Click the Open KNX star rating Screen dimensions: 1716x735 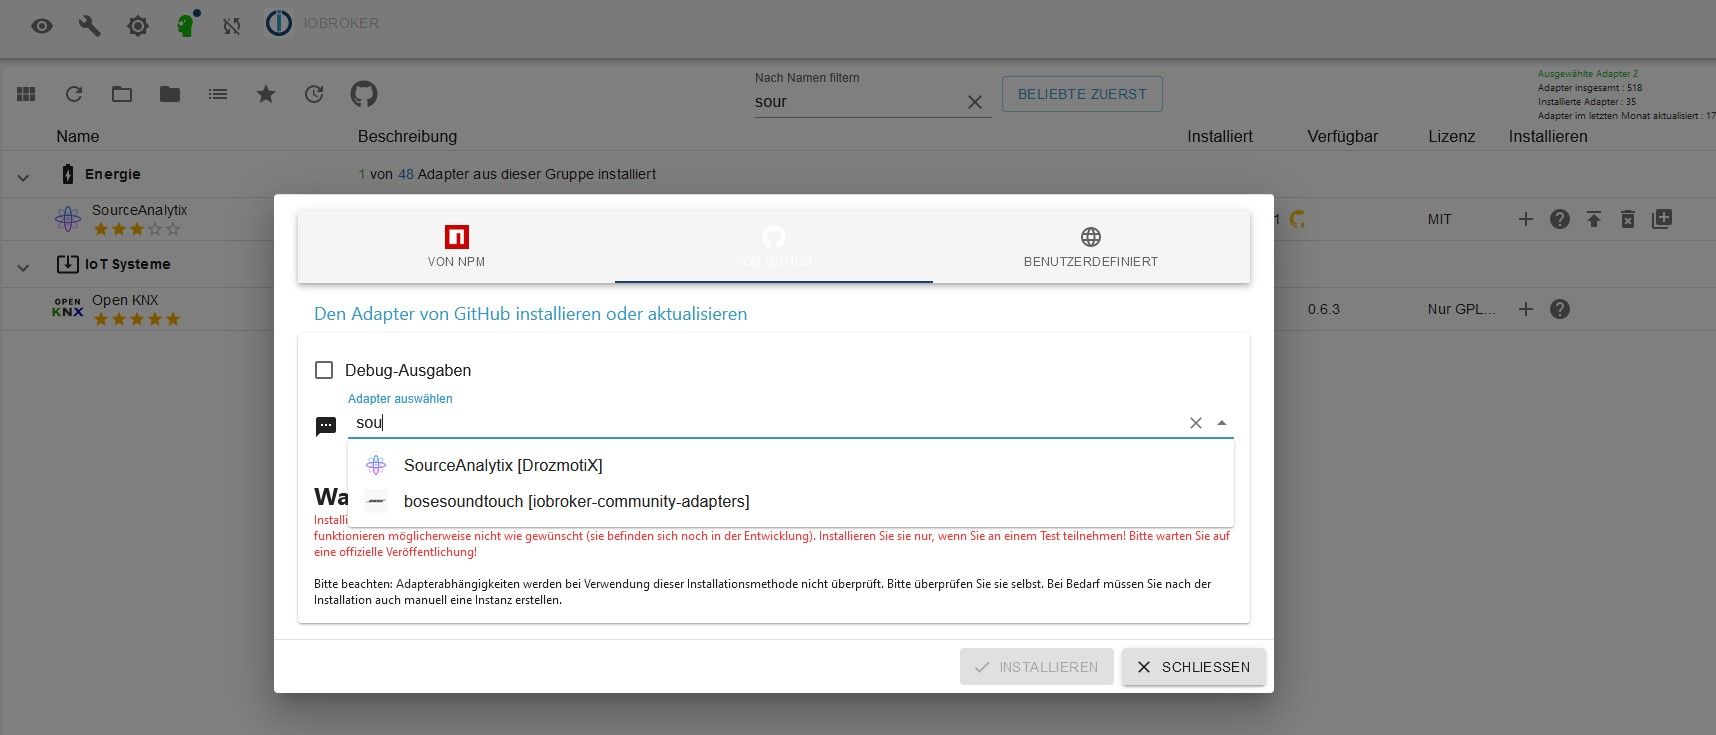click(x=137, y=319)
